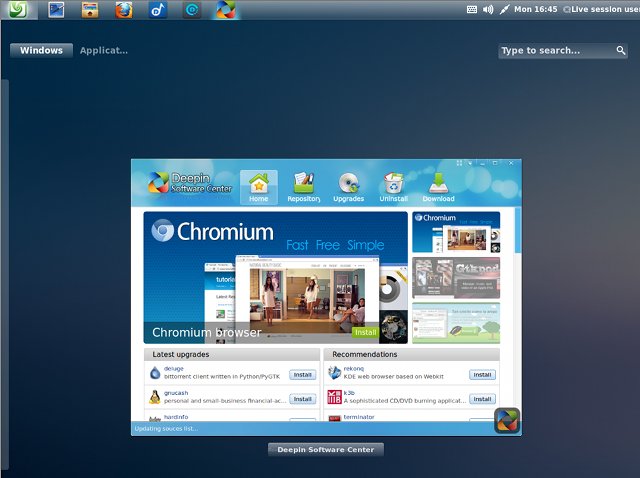Viewport: 640px width, 478px height.
Task: Click the network connection tray icon
Action: click(504, 9)
